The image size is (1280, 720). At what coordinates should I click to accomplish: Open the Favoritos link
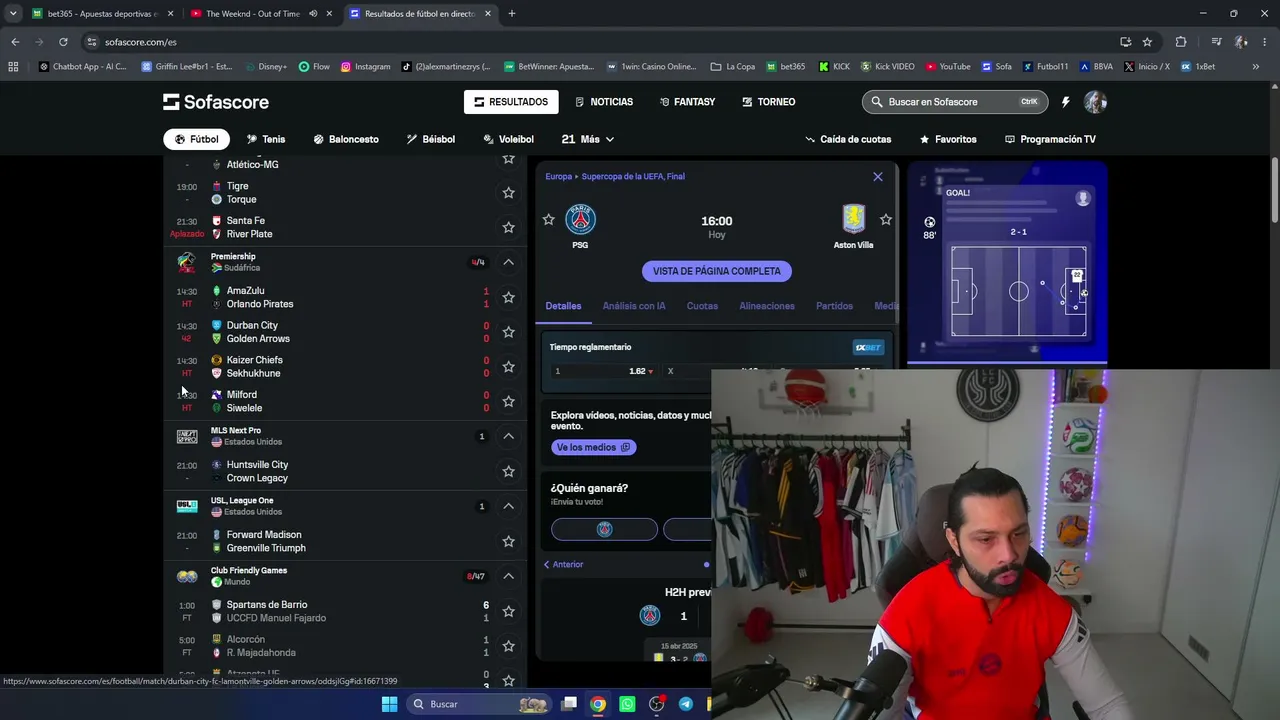948,139
